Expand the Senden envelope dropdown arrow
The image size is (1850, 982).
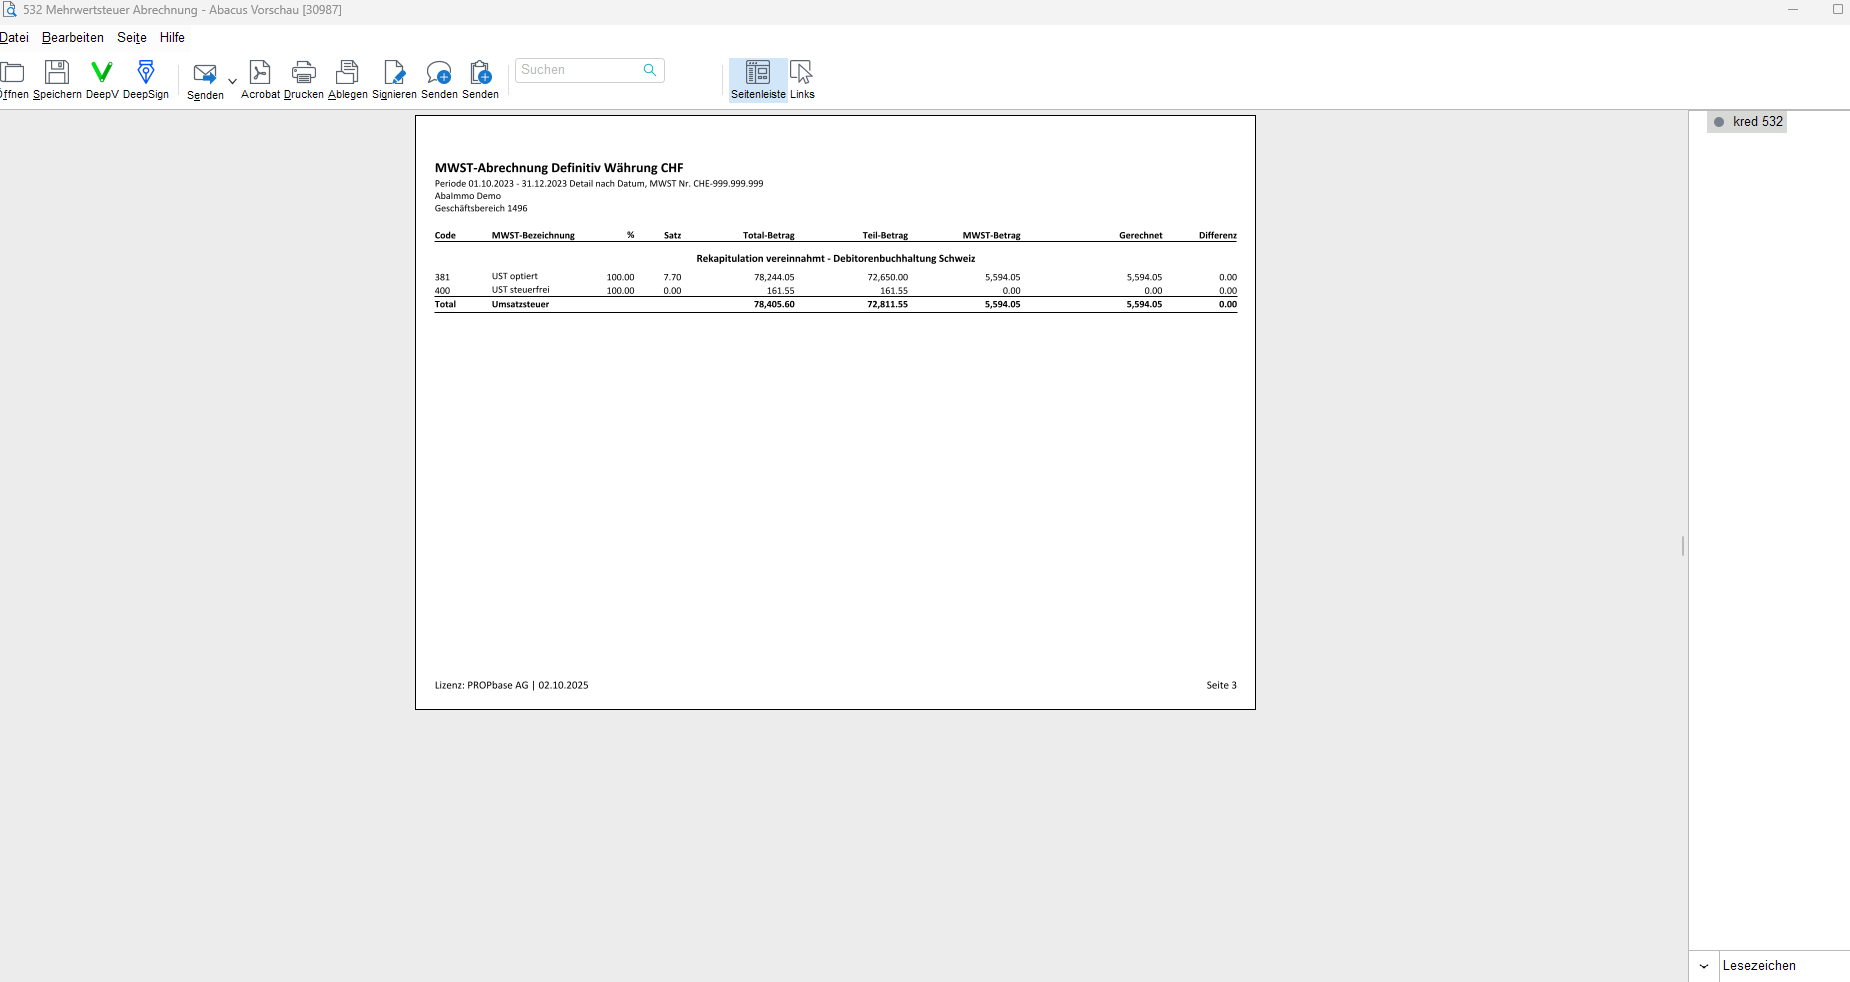232,81
